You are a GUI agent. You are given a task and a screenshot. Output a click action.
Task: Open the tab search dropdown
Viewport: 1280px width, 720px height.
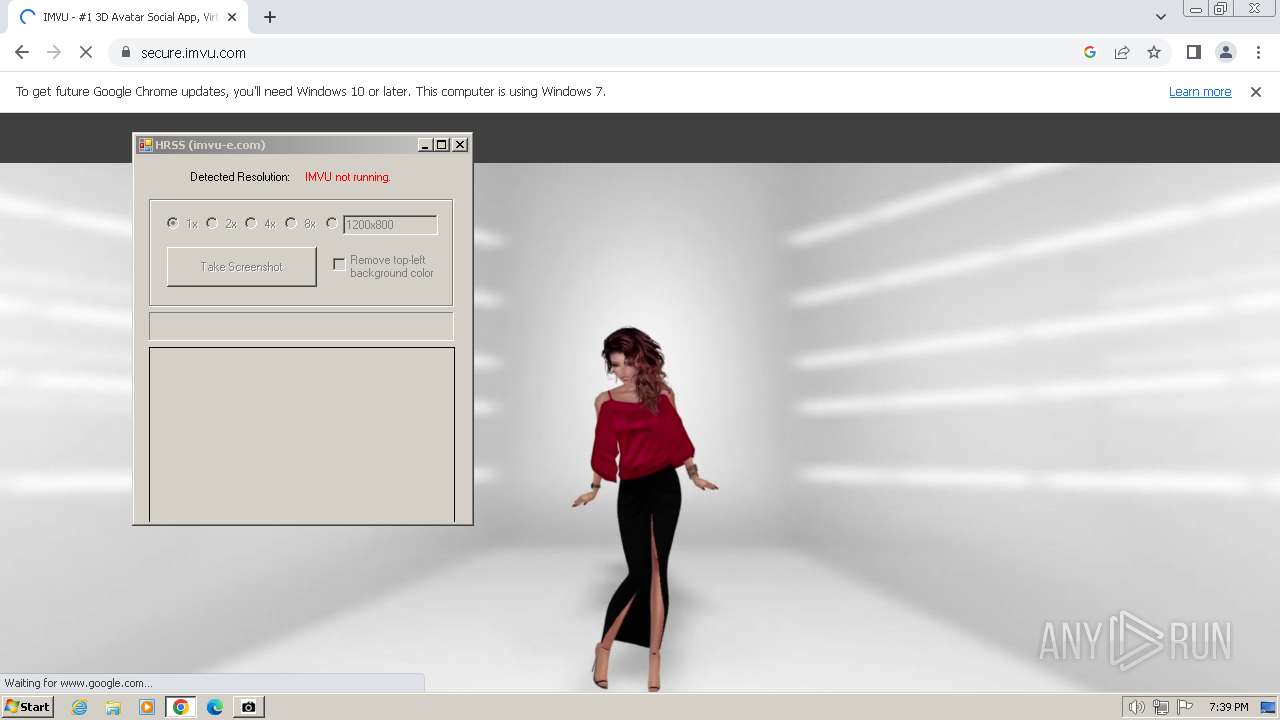(1160, 17)
